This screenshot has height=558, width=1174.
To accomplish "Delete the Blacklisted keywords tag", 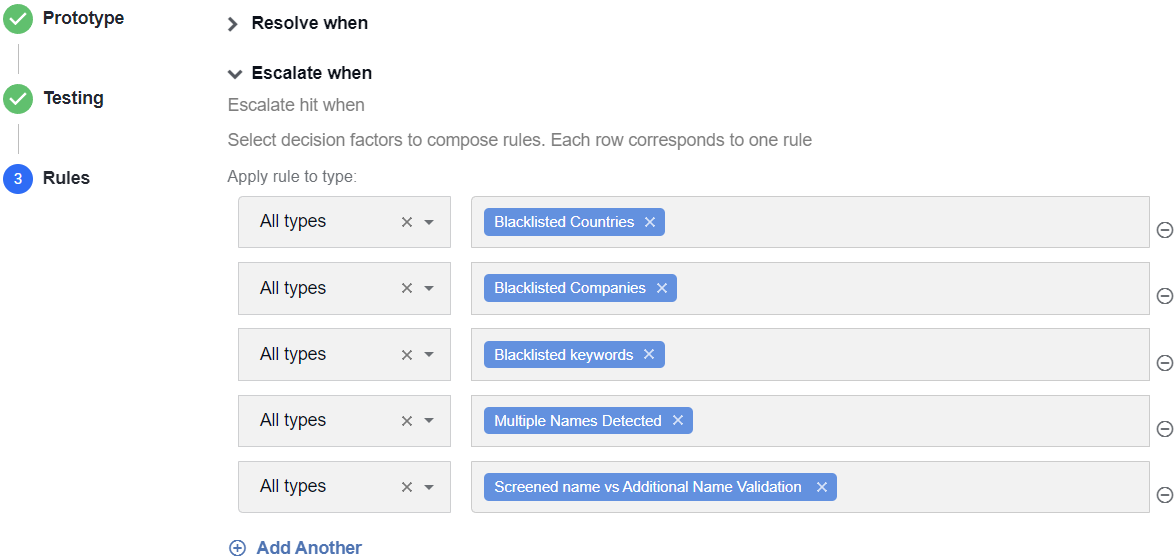I will pos(649,354).
